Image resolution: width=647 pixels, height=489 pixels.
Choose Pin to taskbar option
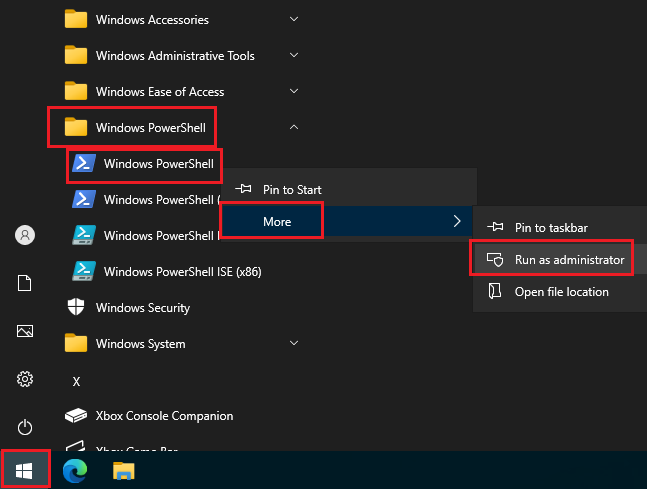tap(550, 228)
